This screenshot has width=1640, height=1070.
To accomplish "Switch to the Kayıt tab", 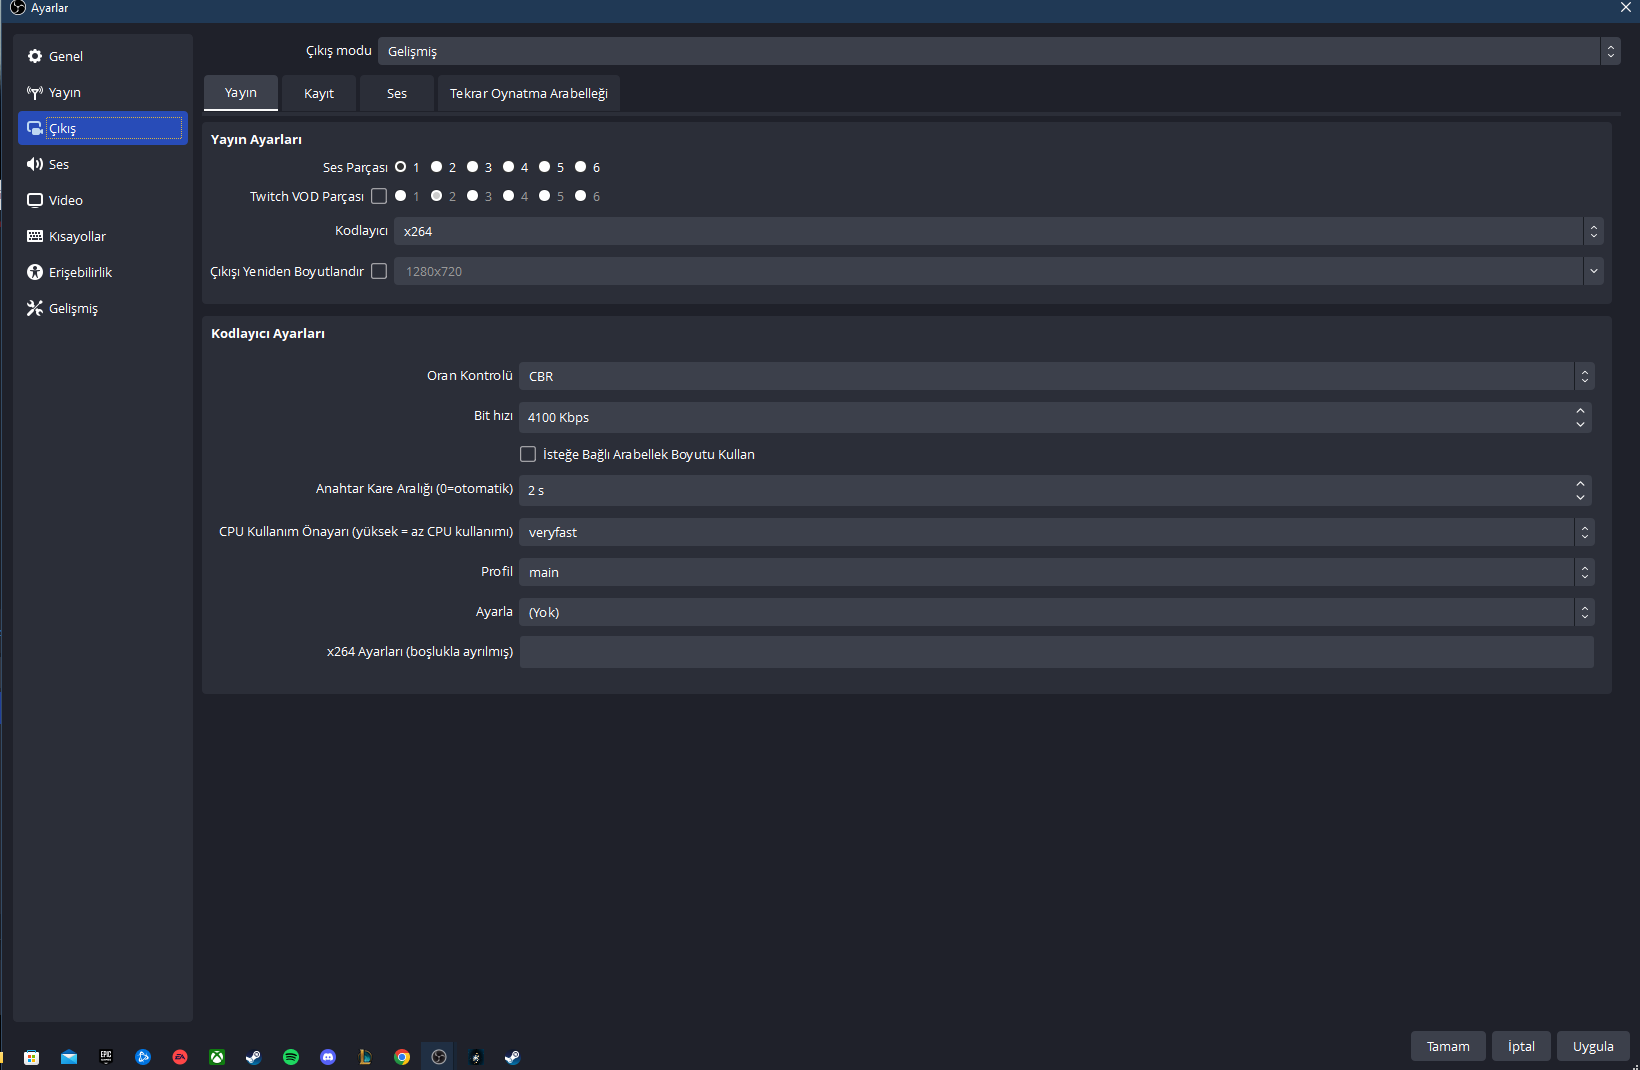I will point(319,93).
